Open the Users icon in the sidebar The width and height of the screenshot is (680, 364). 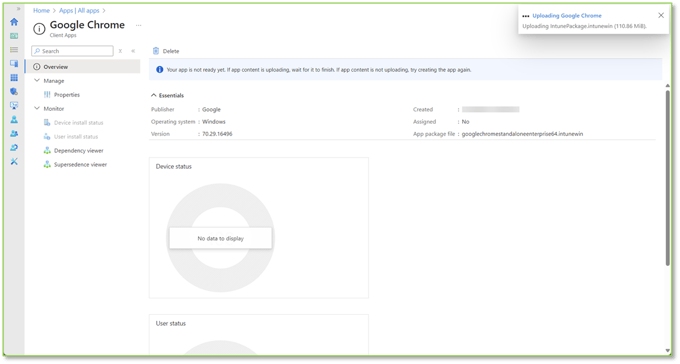[x=14, y=119]
